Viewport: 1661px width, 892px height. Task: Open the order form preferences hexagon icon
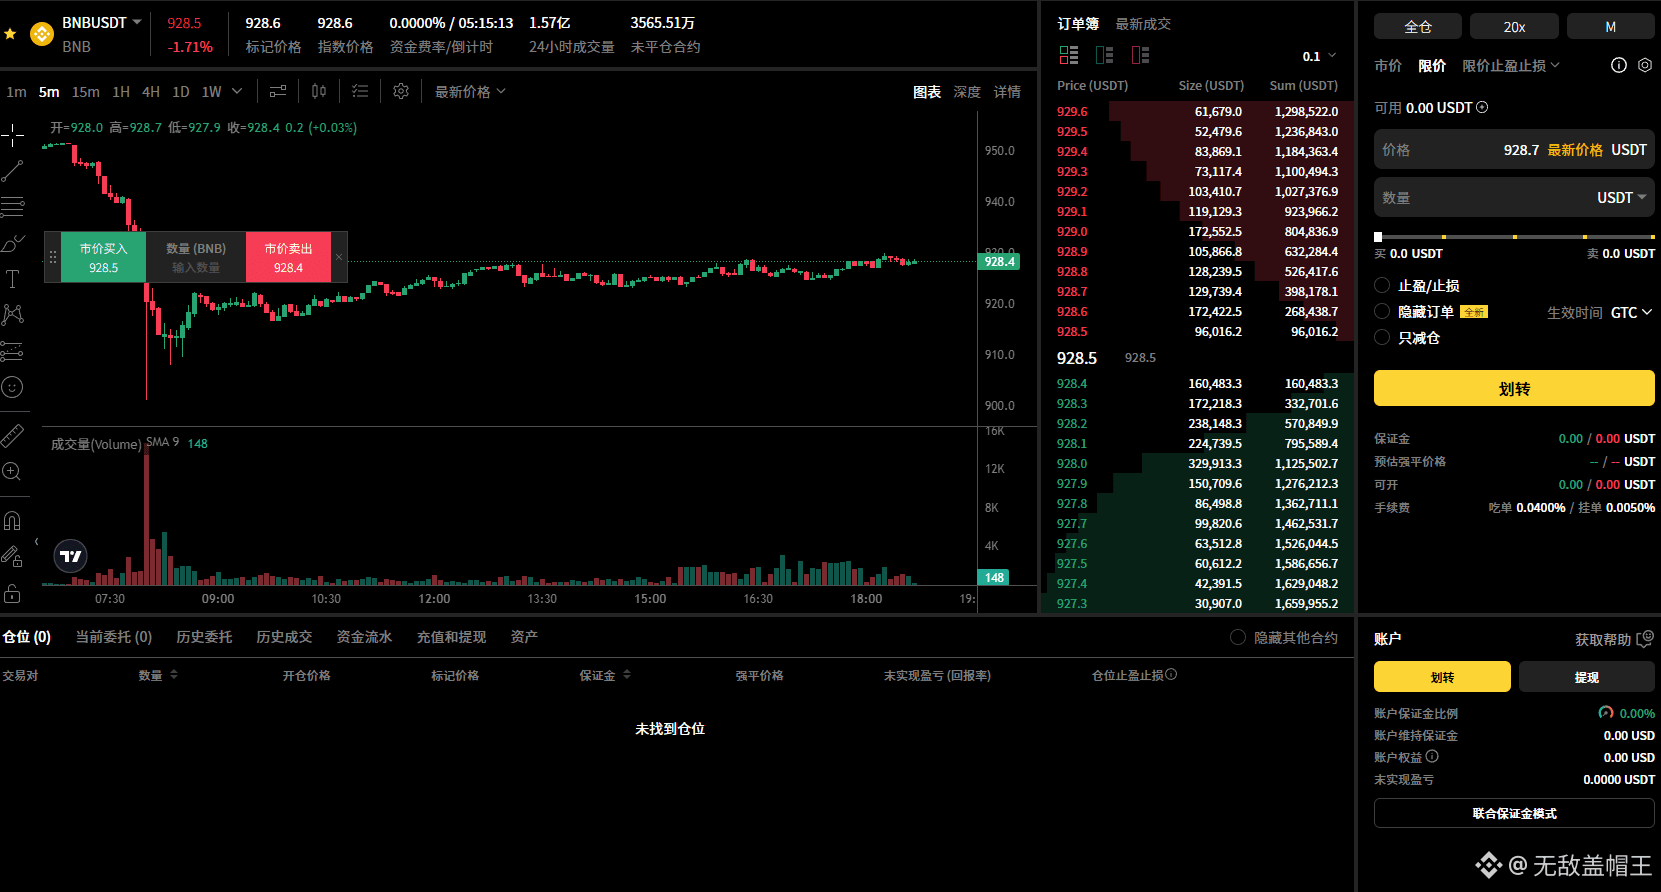[x=1645, y=65]
